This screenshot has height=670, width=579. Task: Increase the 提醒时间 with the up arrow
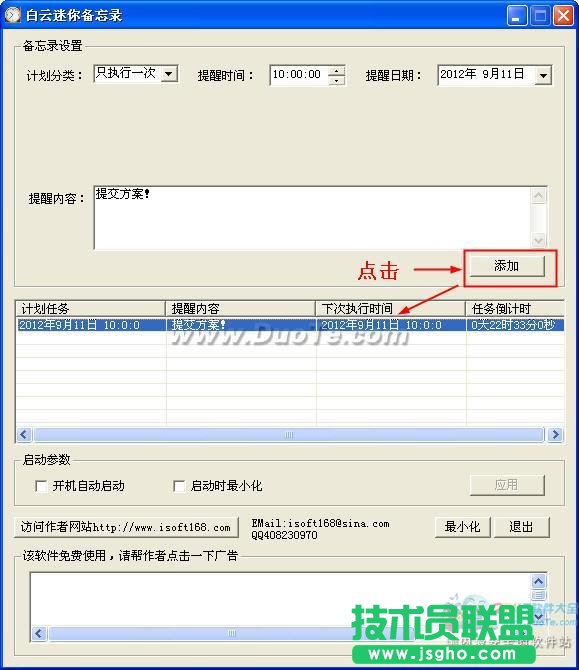click(337, 71)
